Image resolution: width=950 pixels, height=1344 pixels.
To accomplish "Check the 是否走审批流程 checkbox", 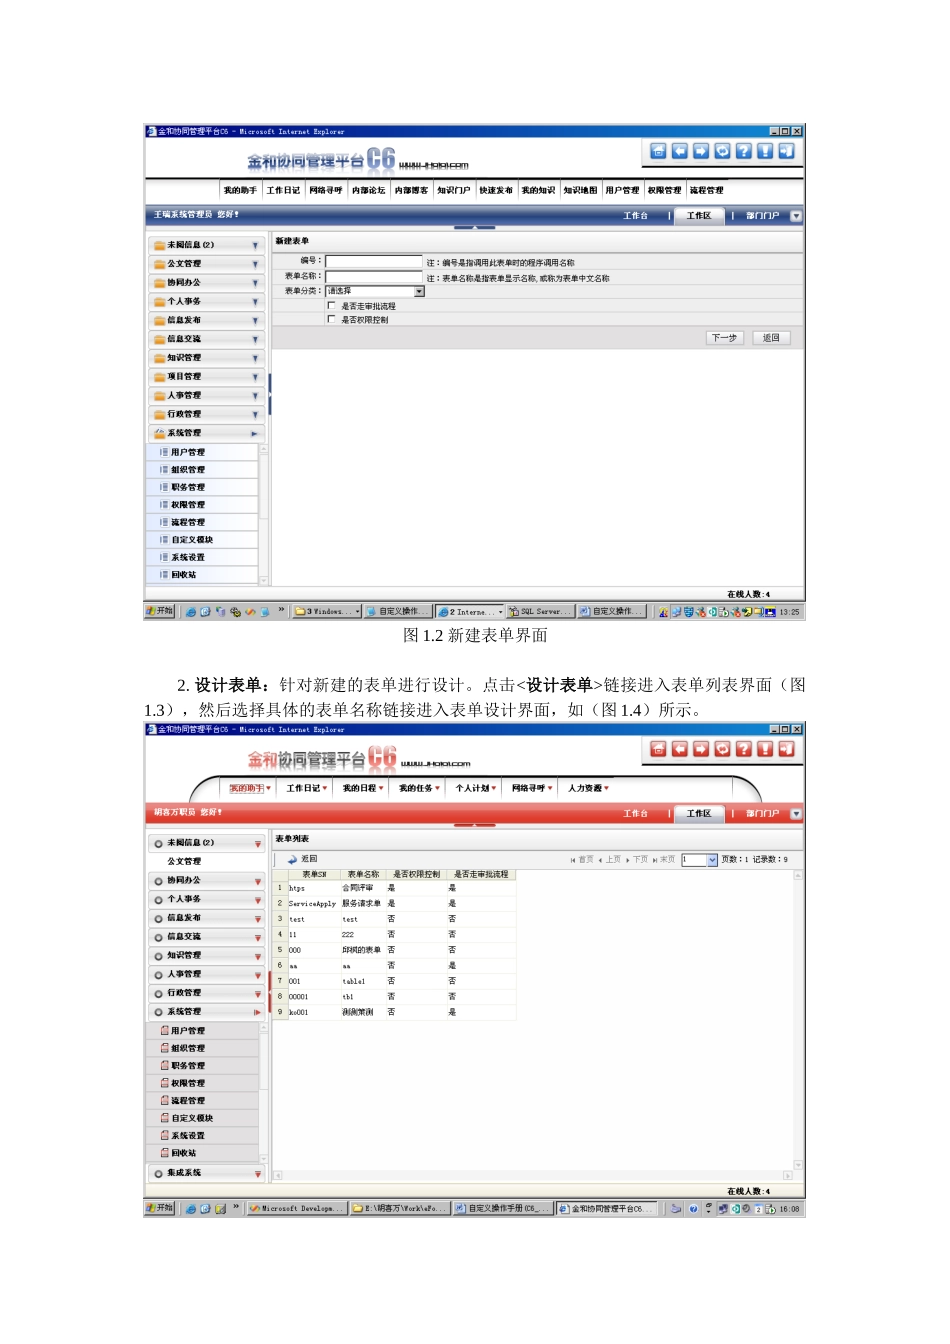I will click(331, 306).
